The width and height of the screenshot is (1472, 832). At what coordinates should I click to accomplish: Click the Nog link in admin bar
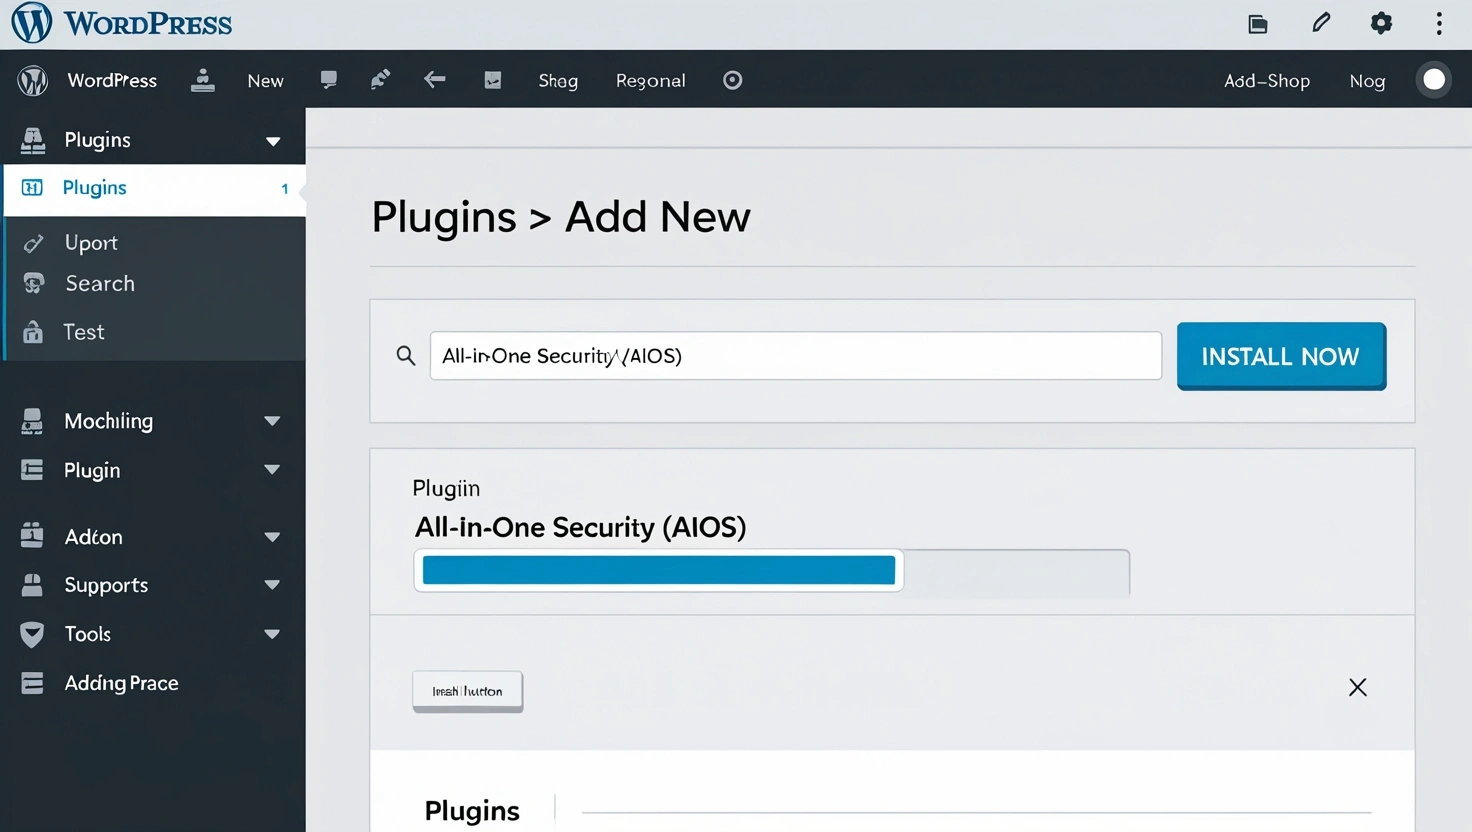1367,81
